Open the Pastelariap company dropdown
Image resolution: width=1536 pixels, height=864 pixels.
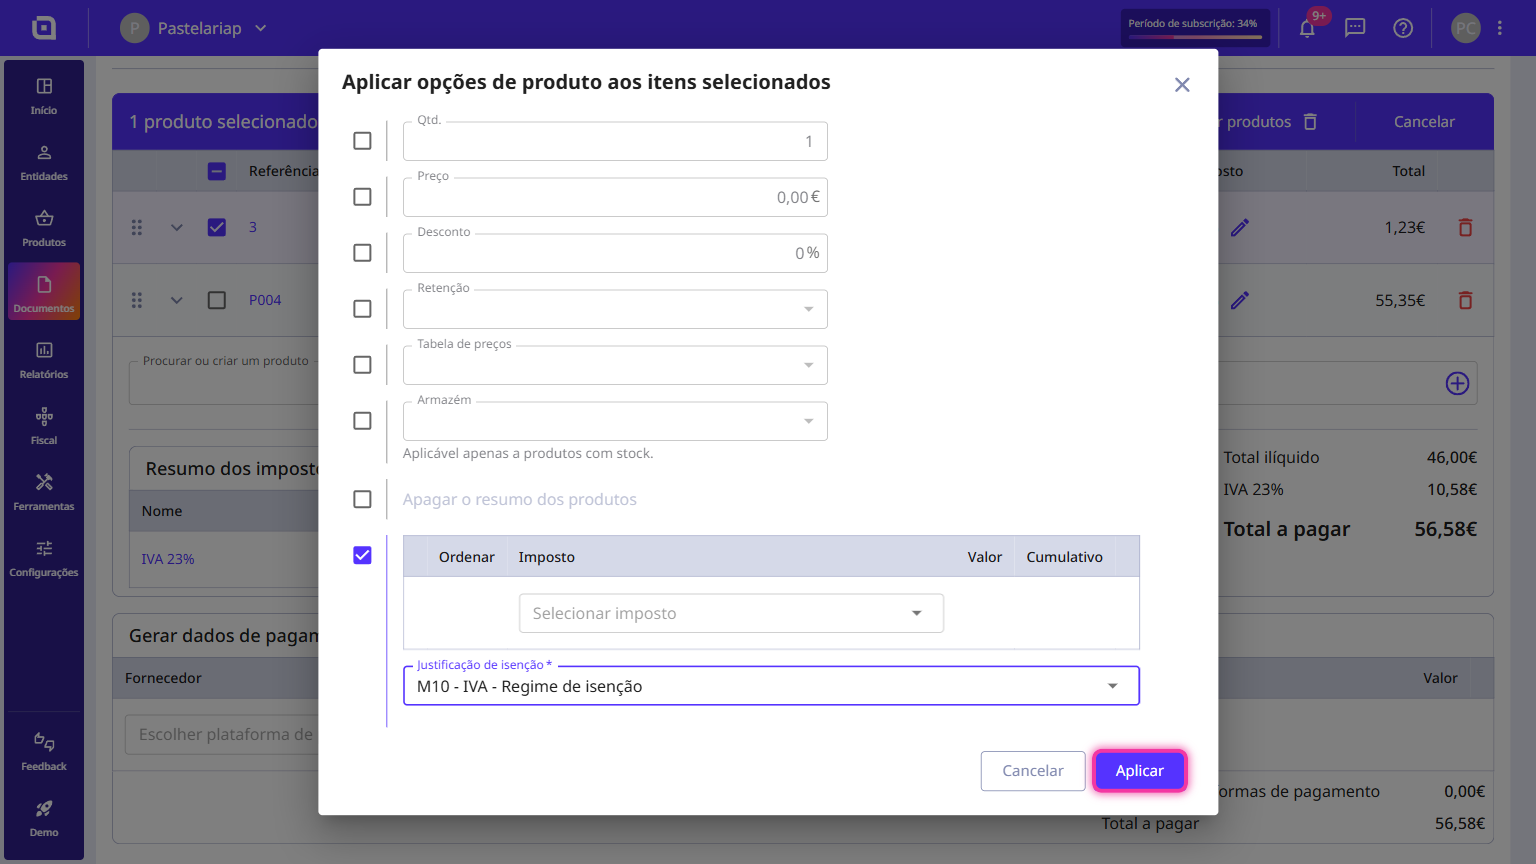pos(195,28)
